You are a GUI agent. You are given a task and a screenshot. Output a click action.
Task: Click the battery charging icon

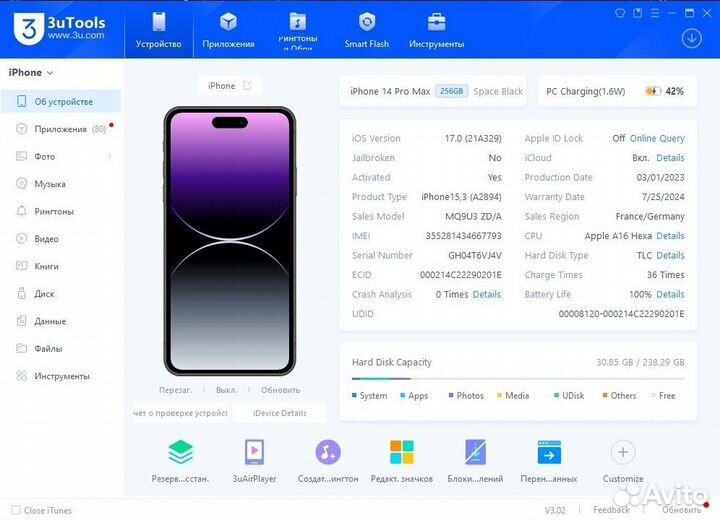[653, 91]
